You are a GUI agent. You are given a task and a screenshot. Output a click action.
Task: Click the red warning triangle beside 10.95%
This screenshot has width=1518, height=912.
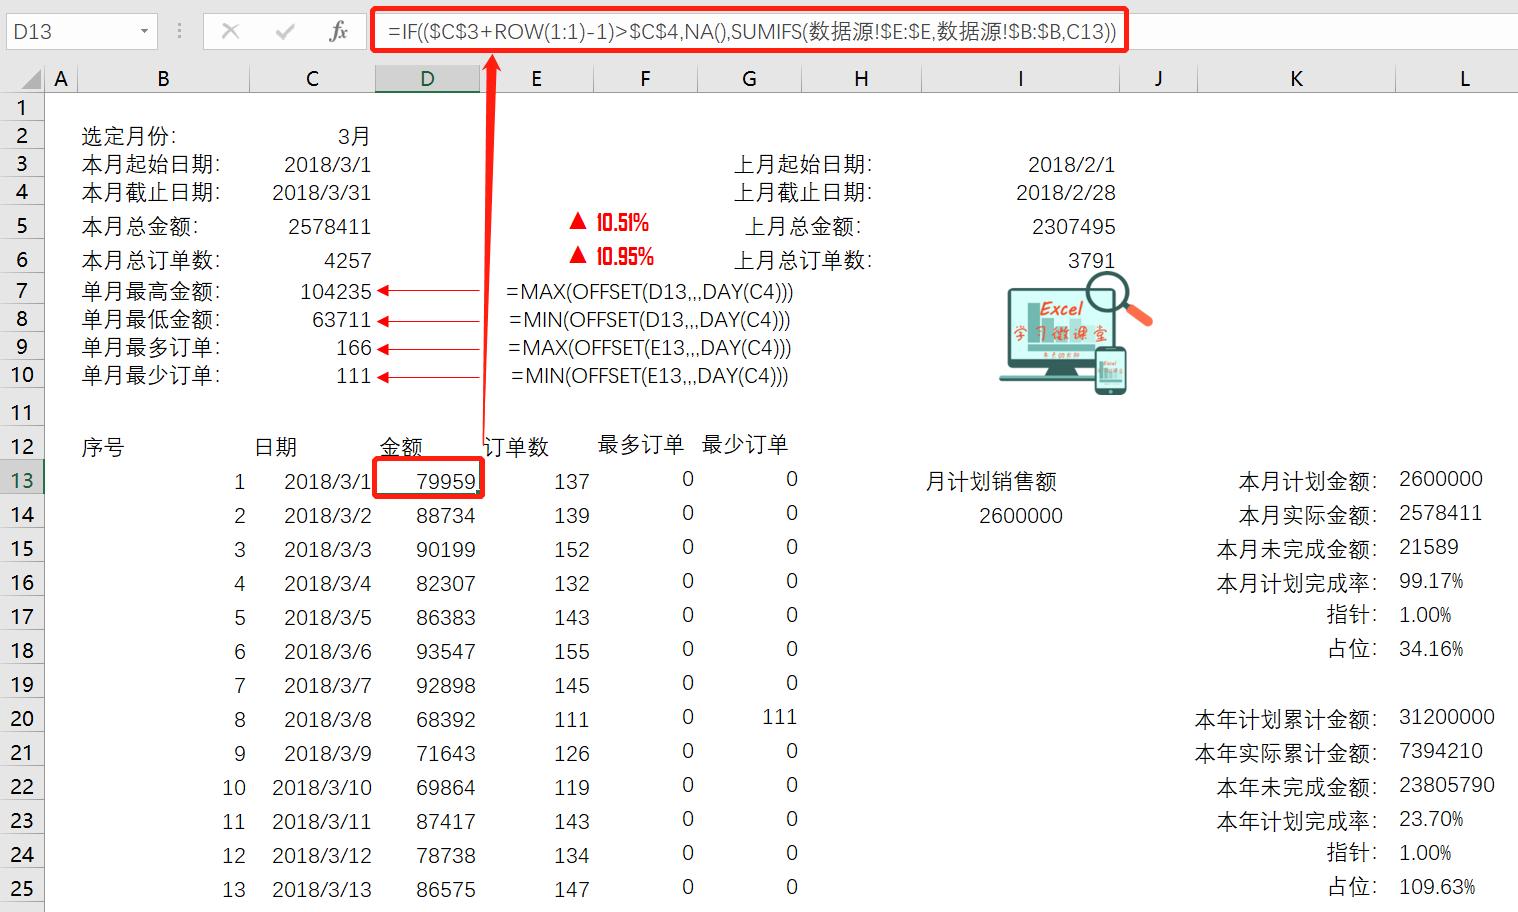(577, 256)
